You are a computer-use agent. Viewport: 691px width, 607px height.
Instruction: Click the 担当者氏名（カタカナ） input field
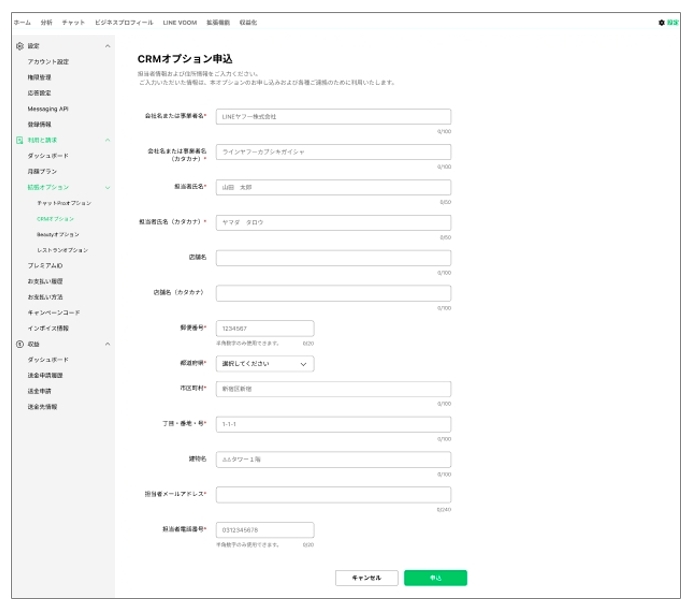334,223
